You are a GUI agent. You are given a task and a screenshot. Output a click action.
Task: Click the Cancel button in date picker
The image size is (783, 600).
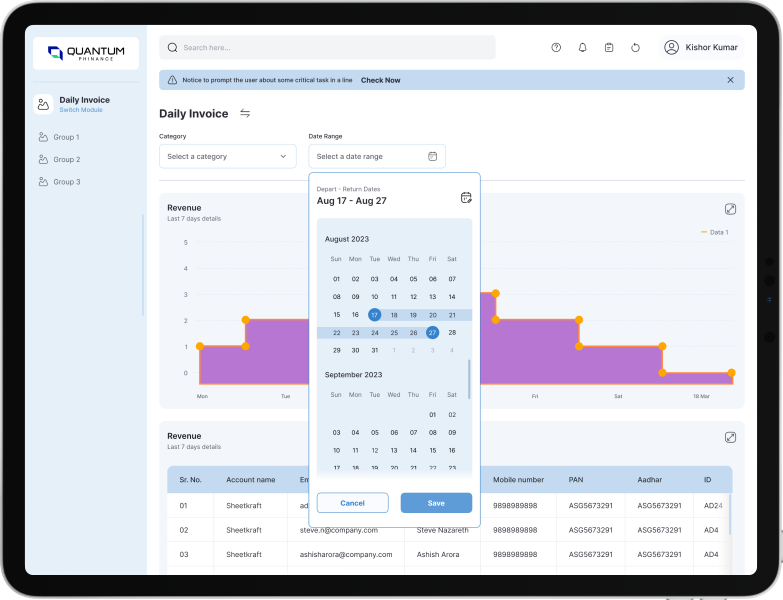pos(352,503)
